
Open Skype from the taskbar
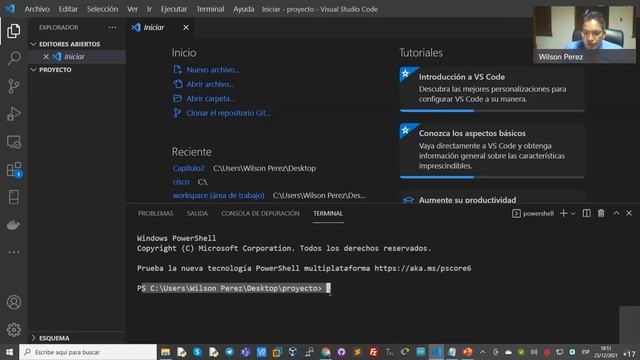tap(197, 352)
